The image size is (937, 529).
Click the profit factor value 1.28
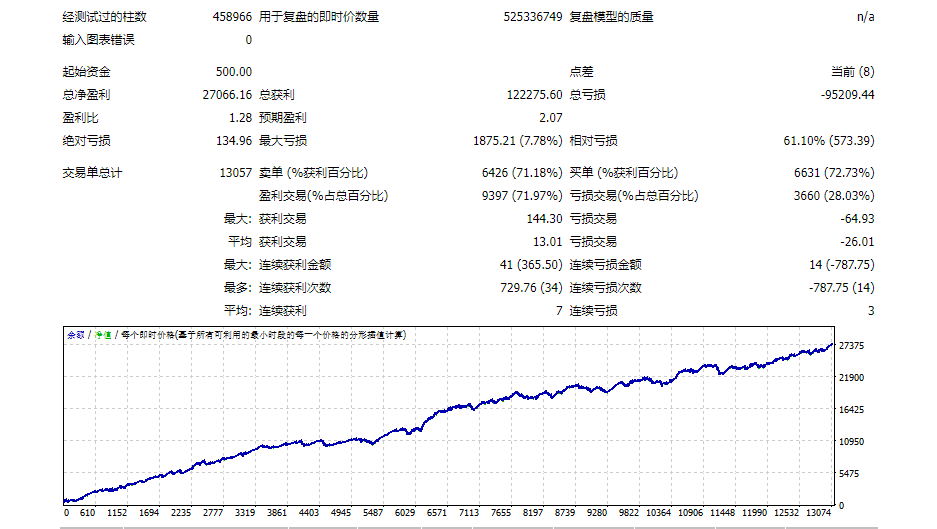click(x=240, y=118)
